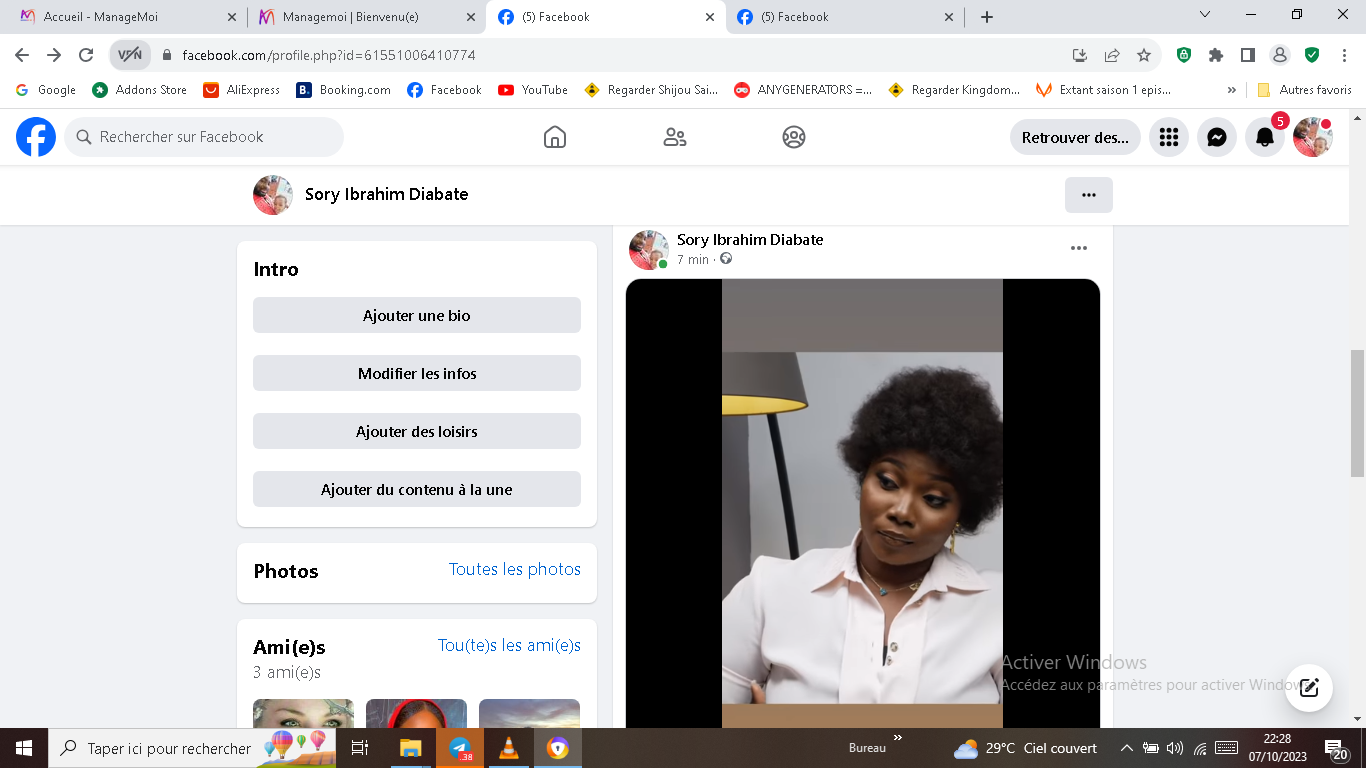Expand hidden bookmarks chevron
This screenshot has width=1366, height=768.
point(1231,90)
